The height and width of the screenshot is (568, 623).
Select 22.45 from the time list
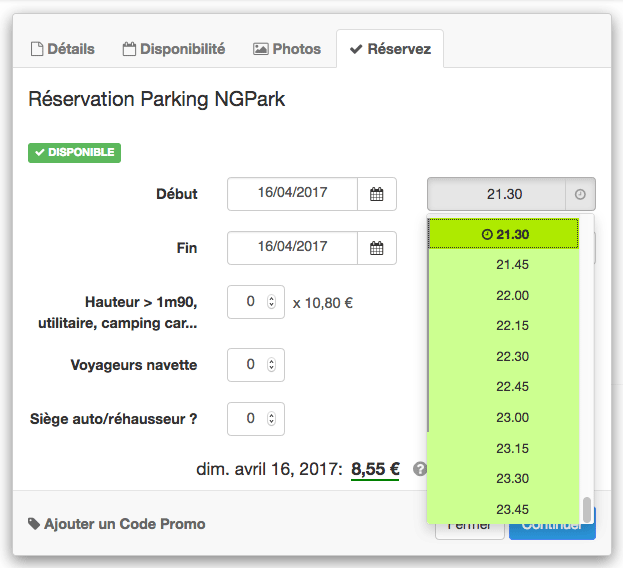pyautogui.click(x=503, y=386)
